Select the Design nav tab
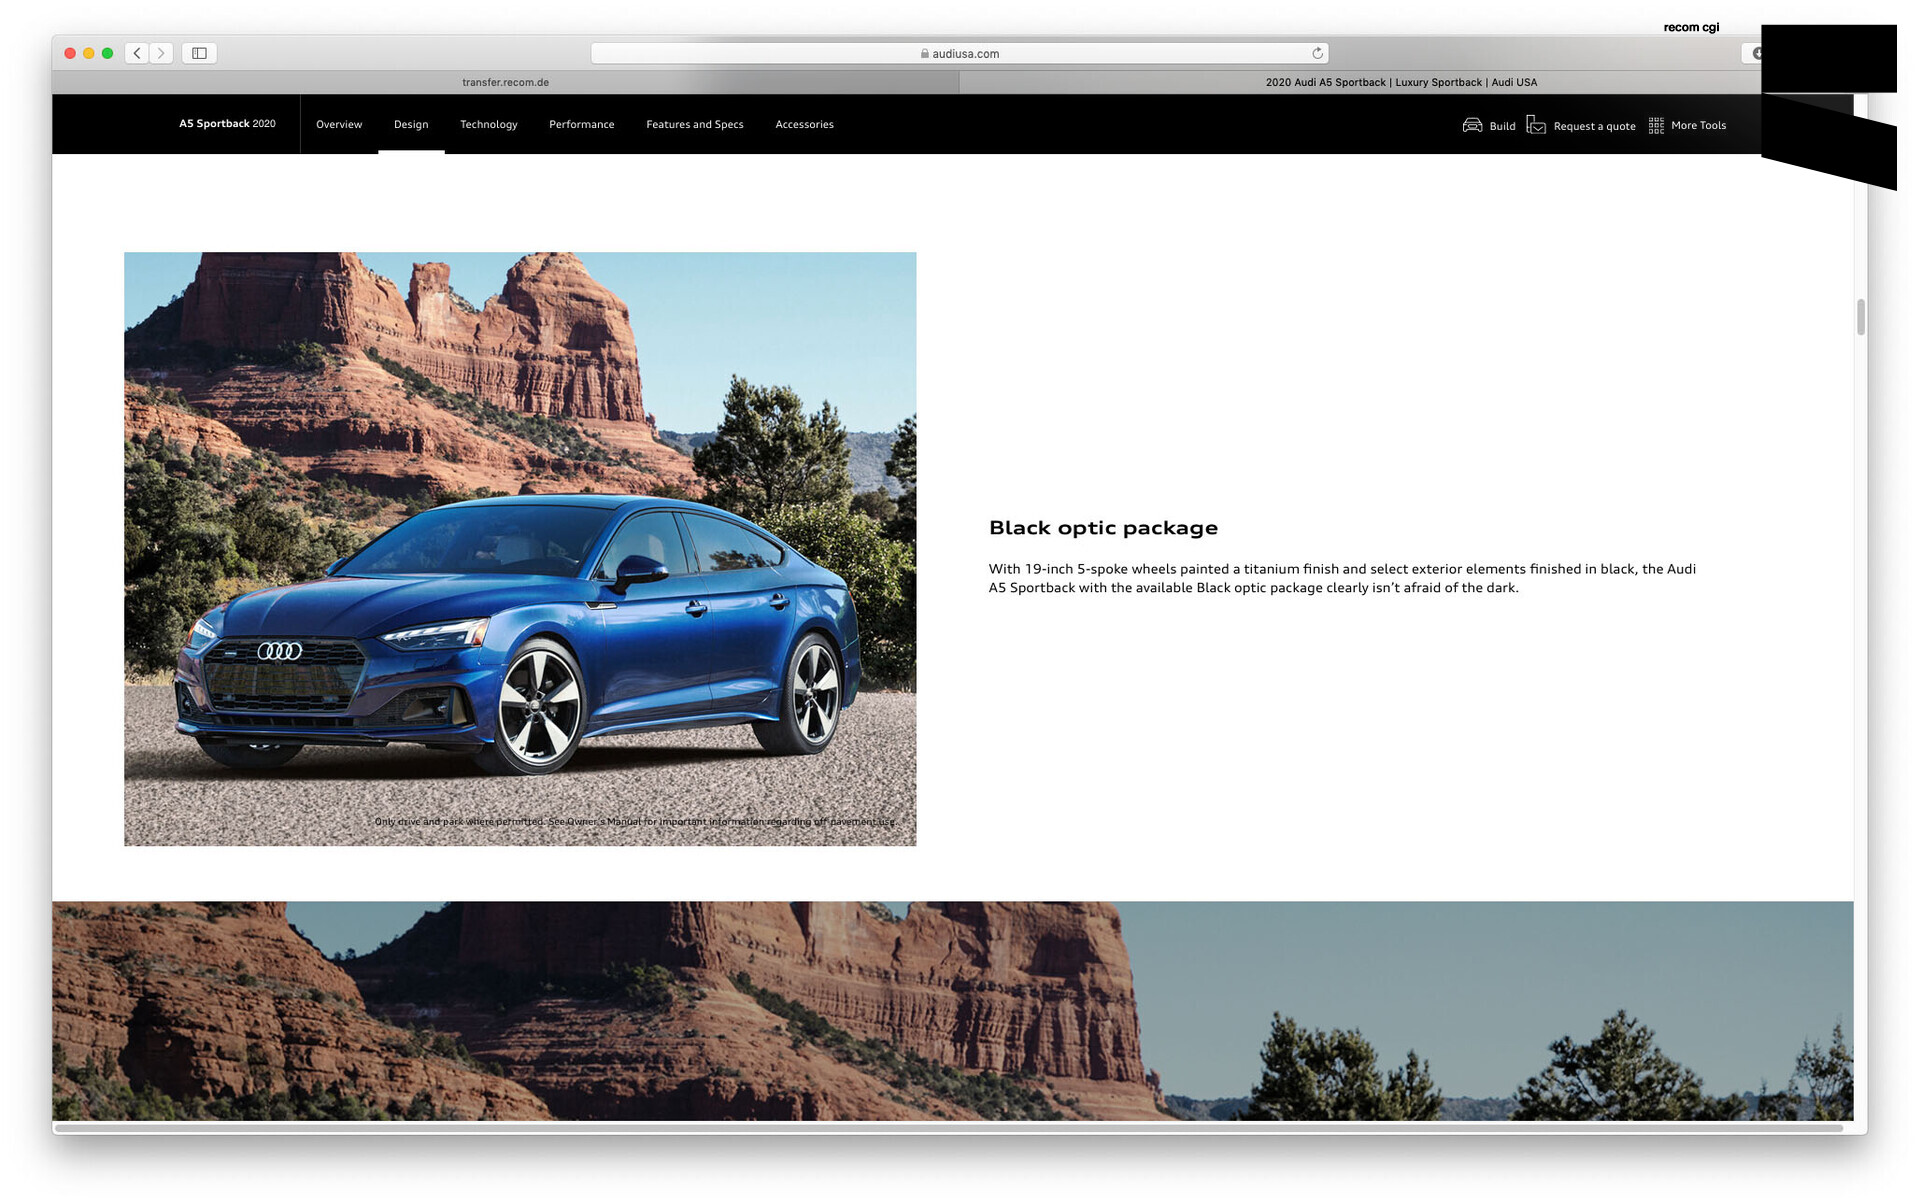 click(411, 124)
